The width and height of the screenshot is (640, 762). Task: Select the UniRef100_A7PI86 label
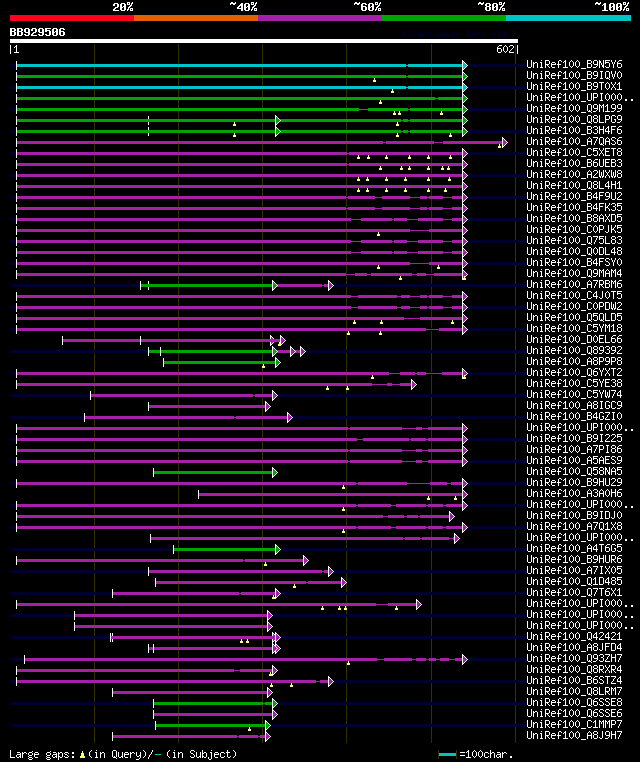coord(574,450)
